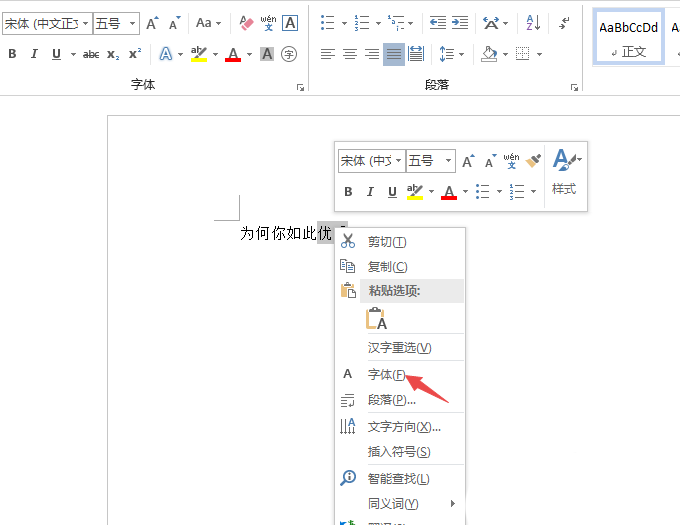Open the ribbon font name dropdown
The height and width of the screenshot is (525, 680).
pos(86,23)
